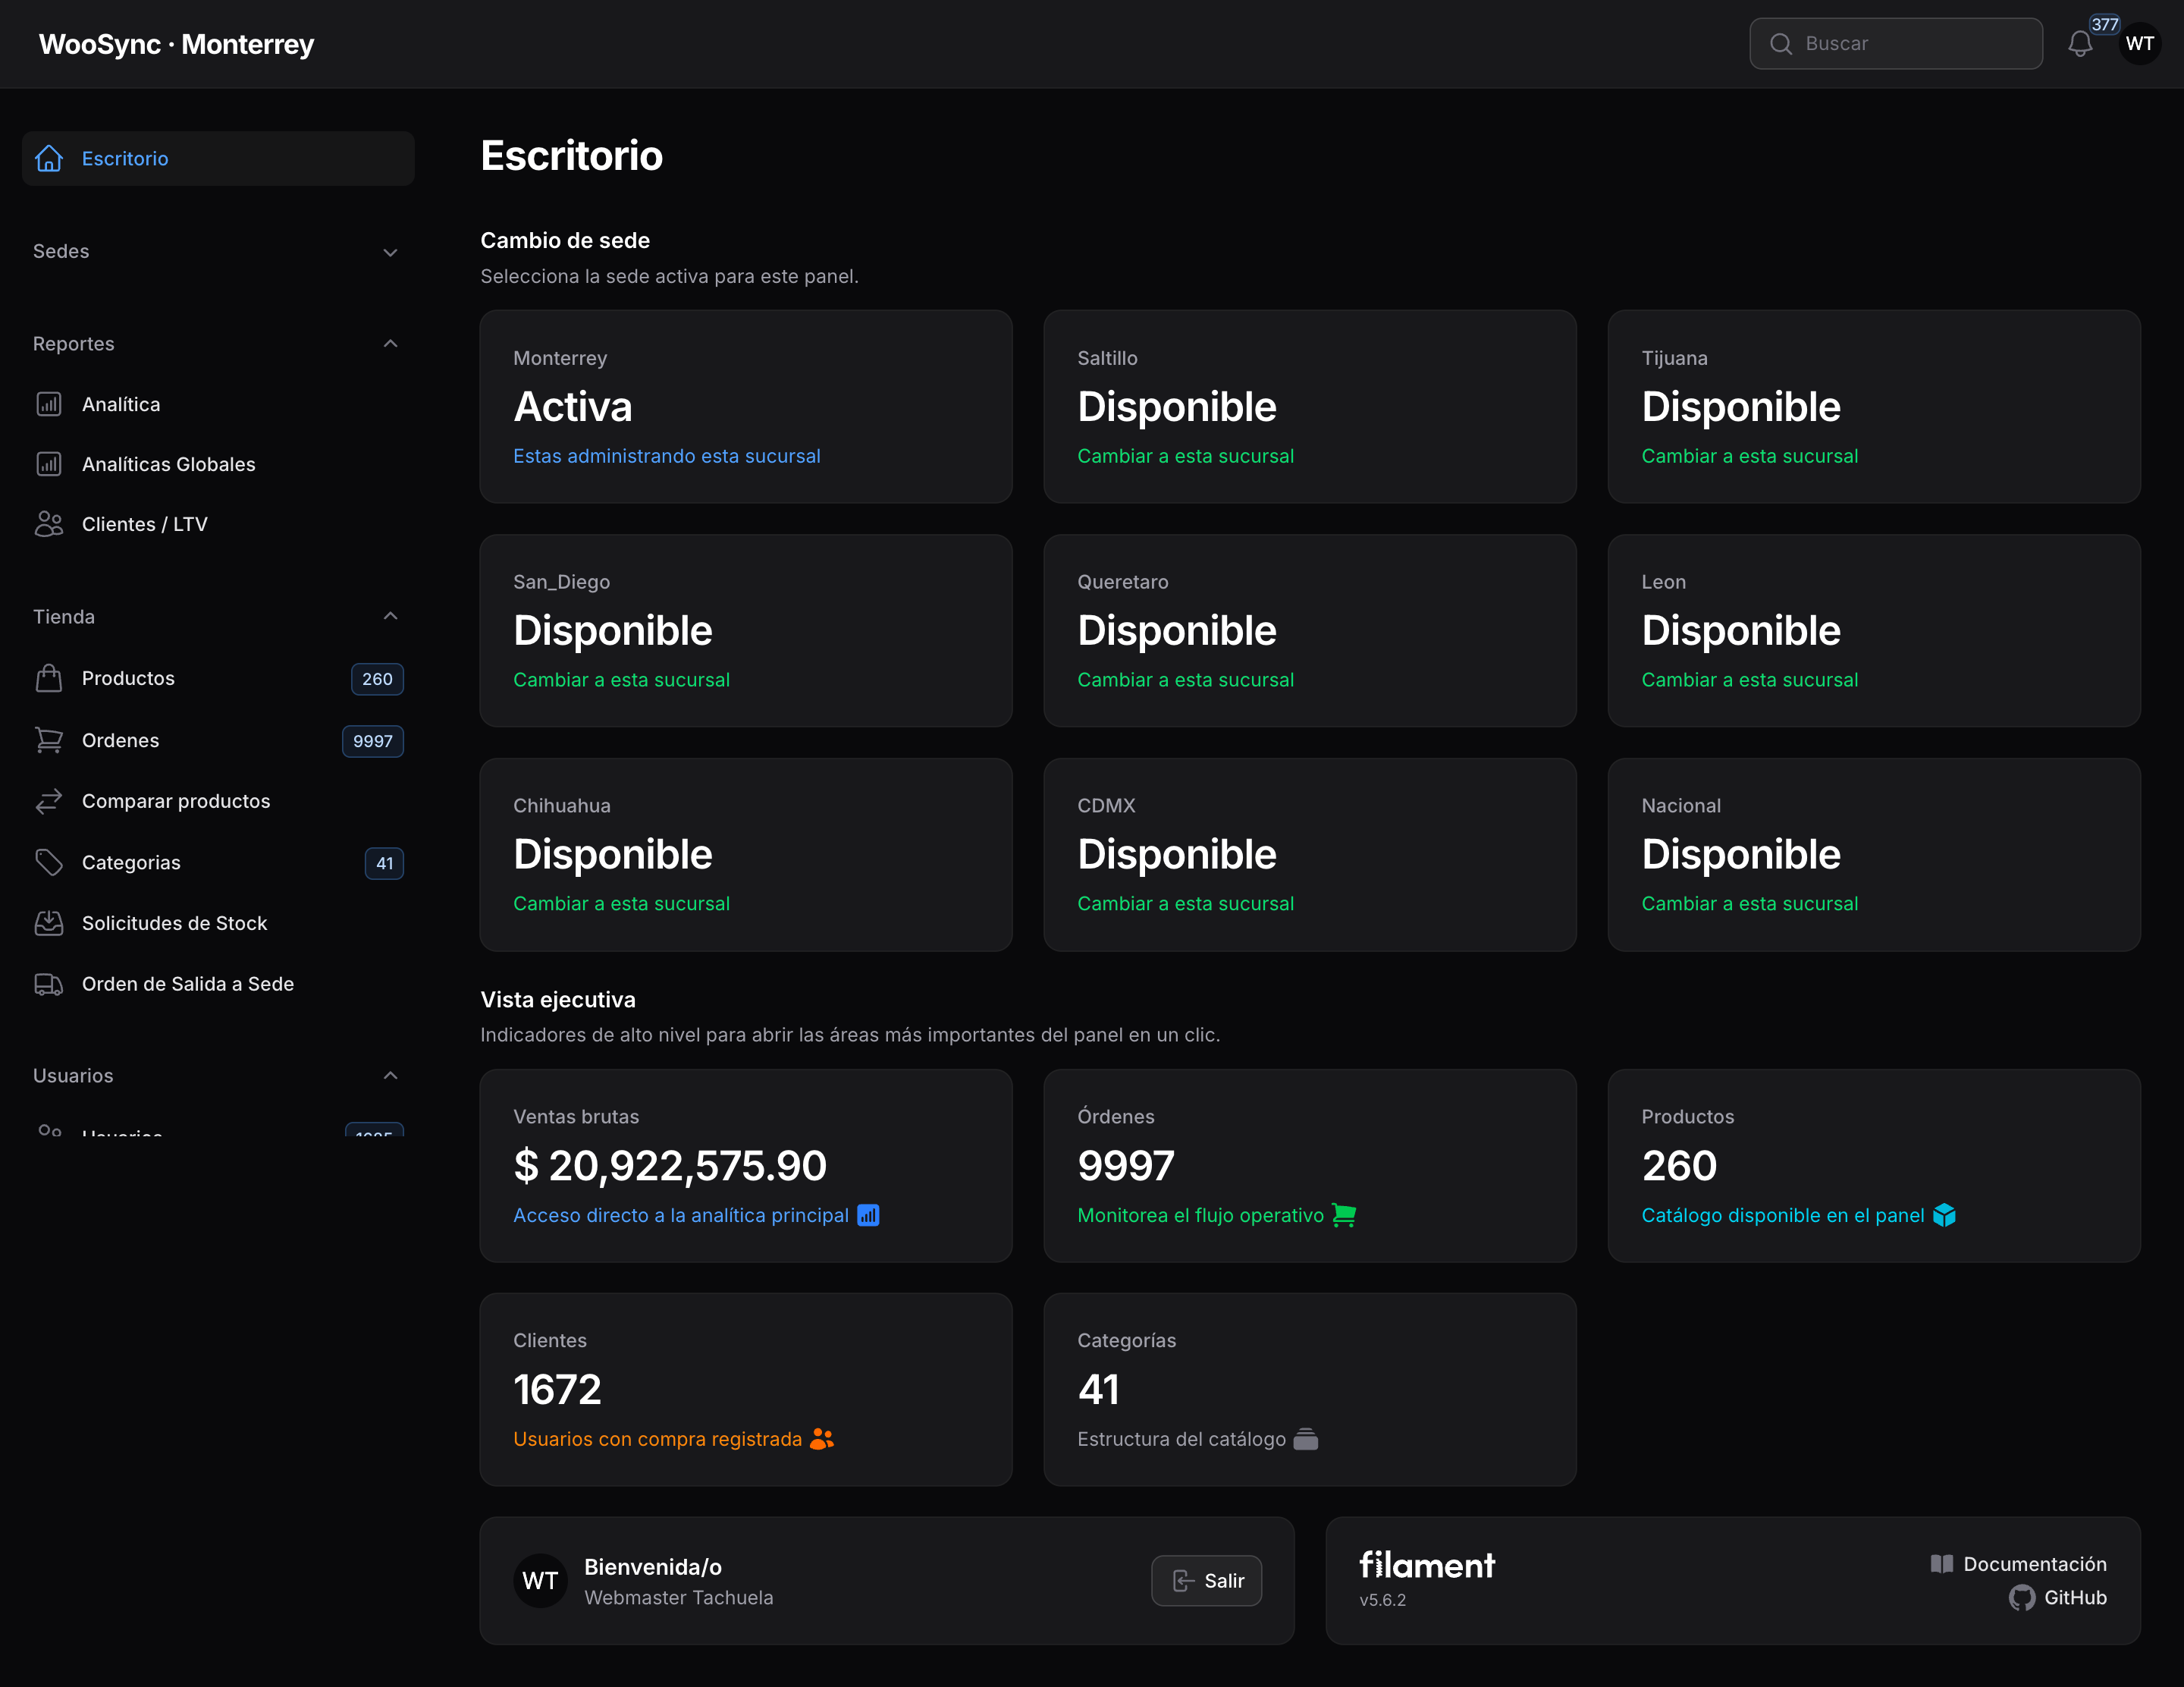This screenshot has width=2184, height=1687.
Task: Open Comparar productos
Action: 218,801
